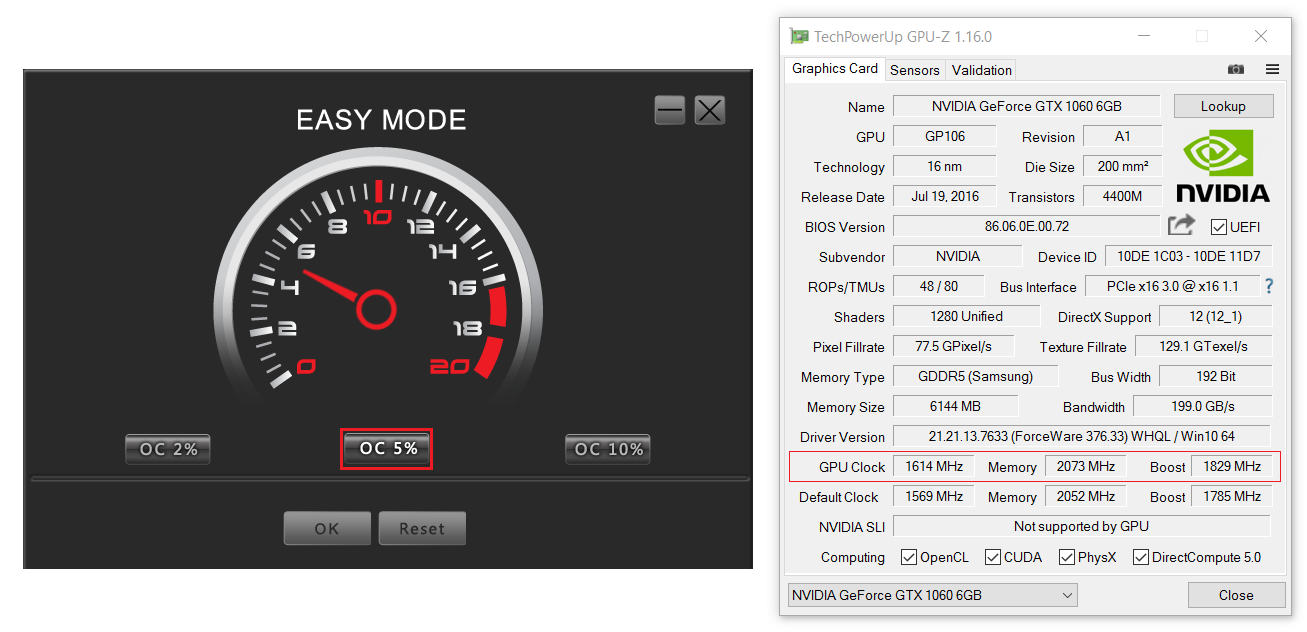The image size is (1307, 632).
Task: Switch to the Sensors tab
Action: [915, 70]
